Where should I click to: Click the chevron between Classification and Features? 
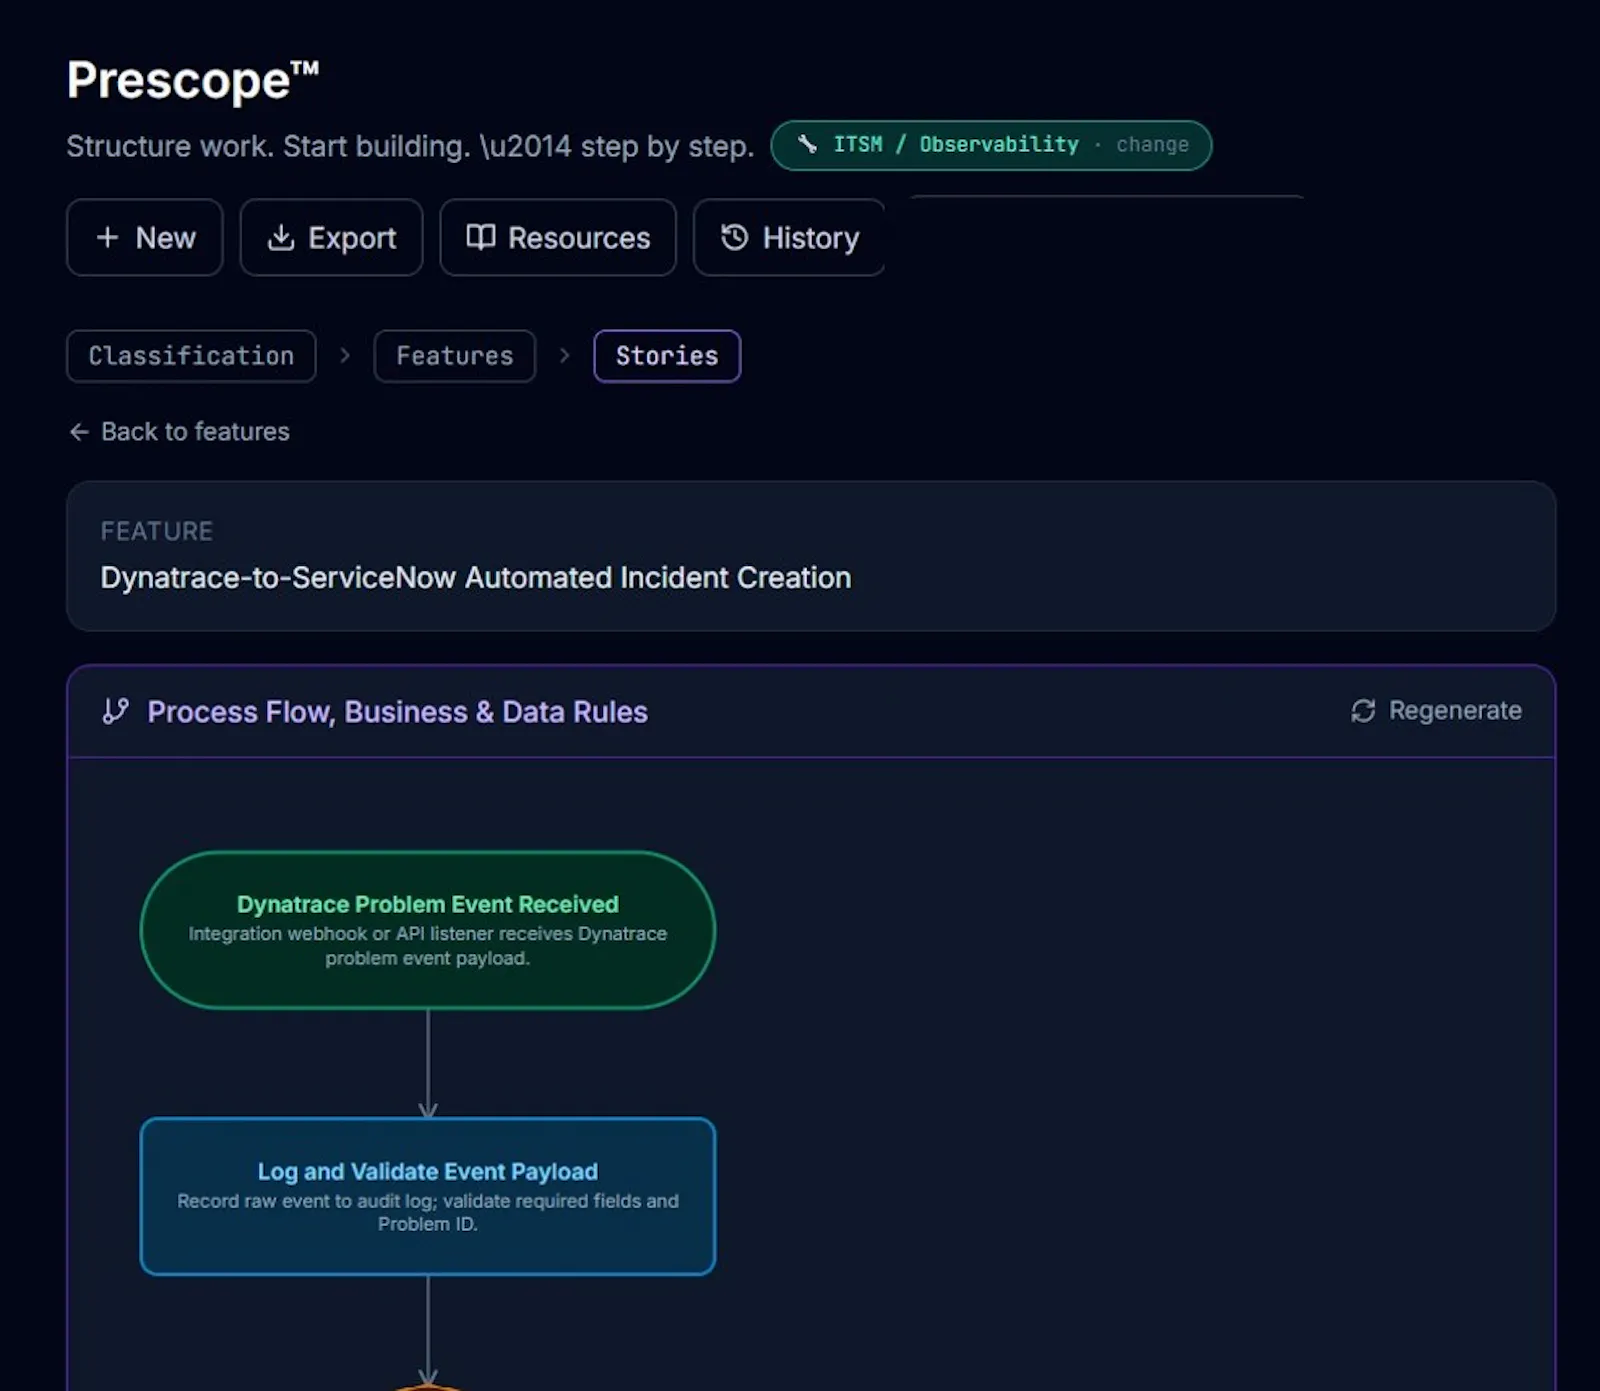pyautogui.click(x=345, y=355)
